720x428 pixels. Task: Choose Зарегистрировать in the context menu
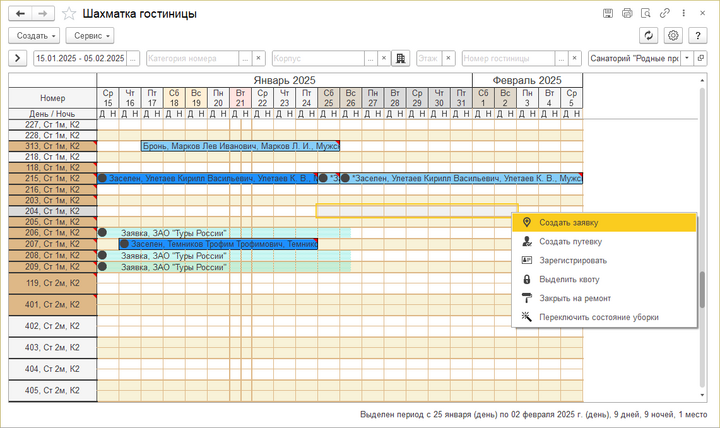coord(604,260)
